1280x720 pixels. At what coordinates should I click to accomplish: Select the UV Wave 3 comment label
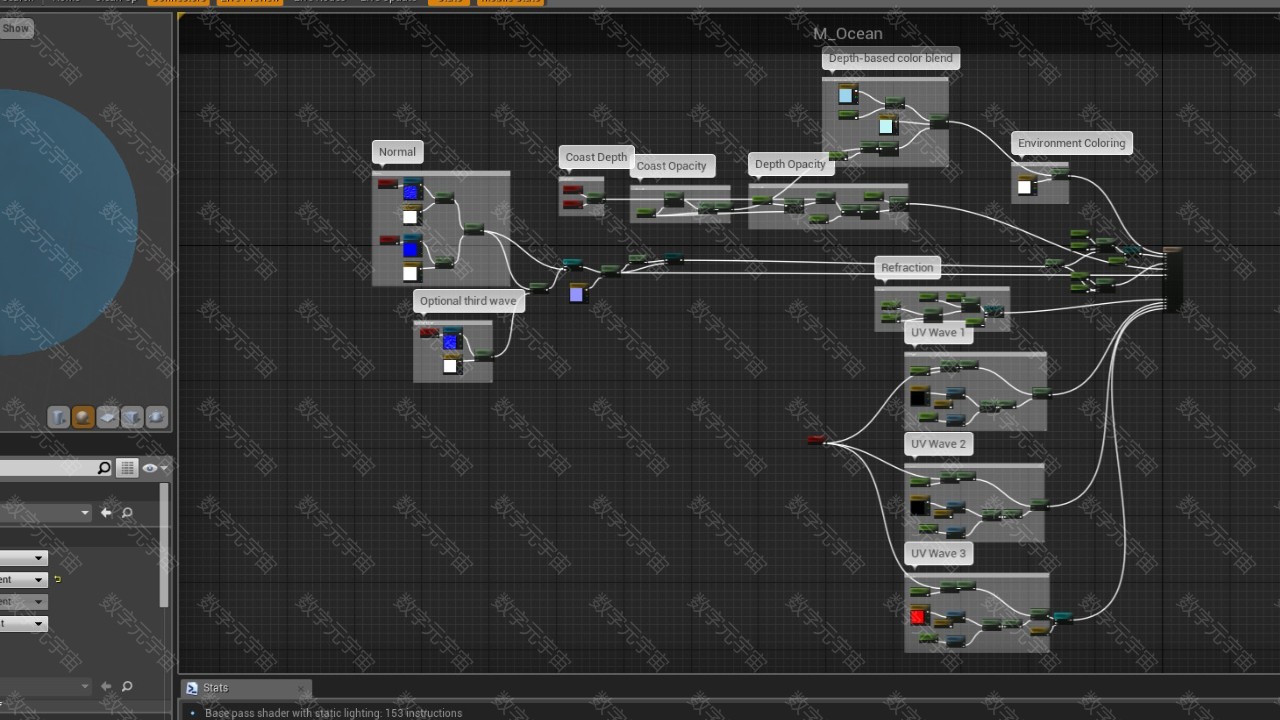938,553
